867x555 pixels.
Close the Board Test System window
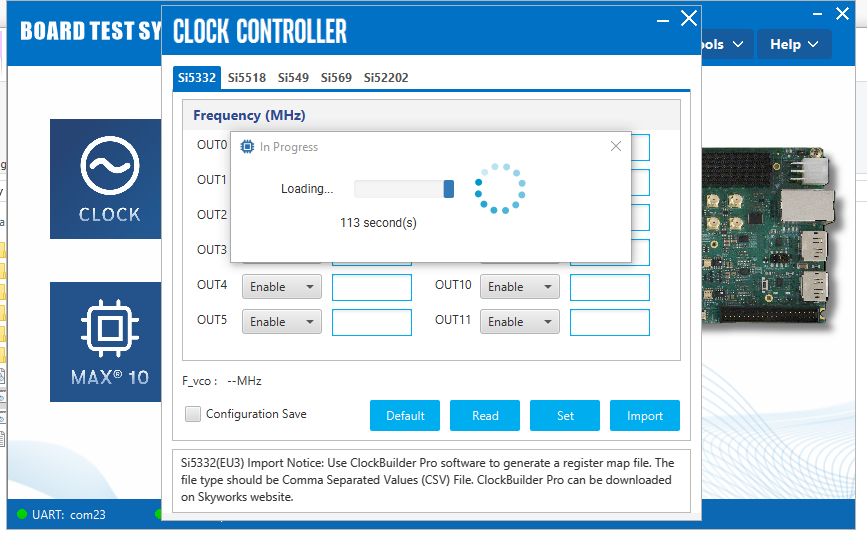coord(842,13)
